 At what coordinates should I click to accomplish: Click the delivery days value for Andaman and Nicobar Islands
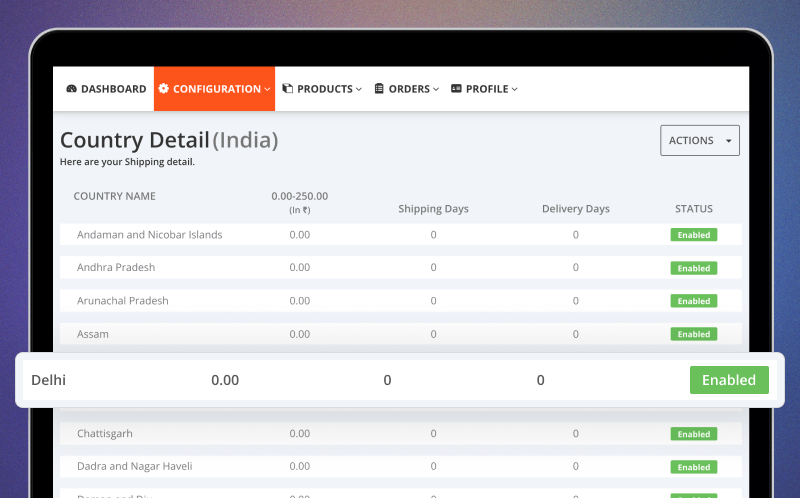coord(576,235)
